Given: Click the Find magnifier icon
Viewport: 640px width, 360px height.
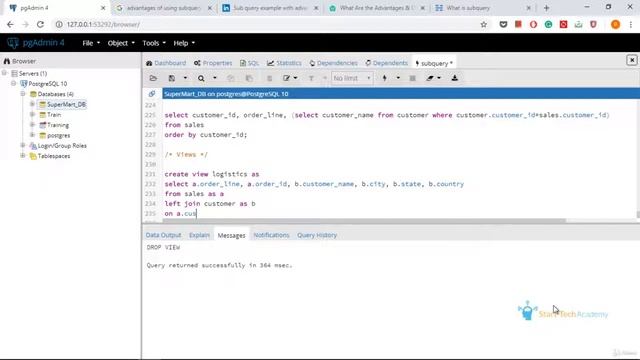Looking at the screenshot, I should tap(201, 78).
